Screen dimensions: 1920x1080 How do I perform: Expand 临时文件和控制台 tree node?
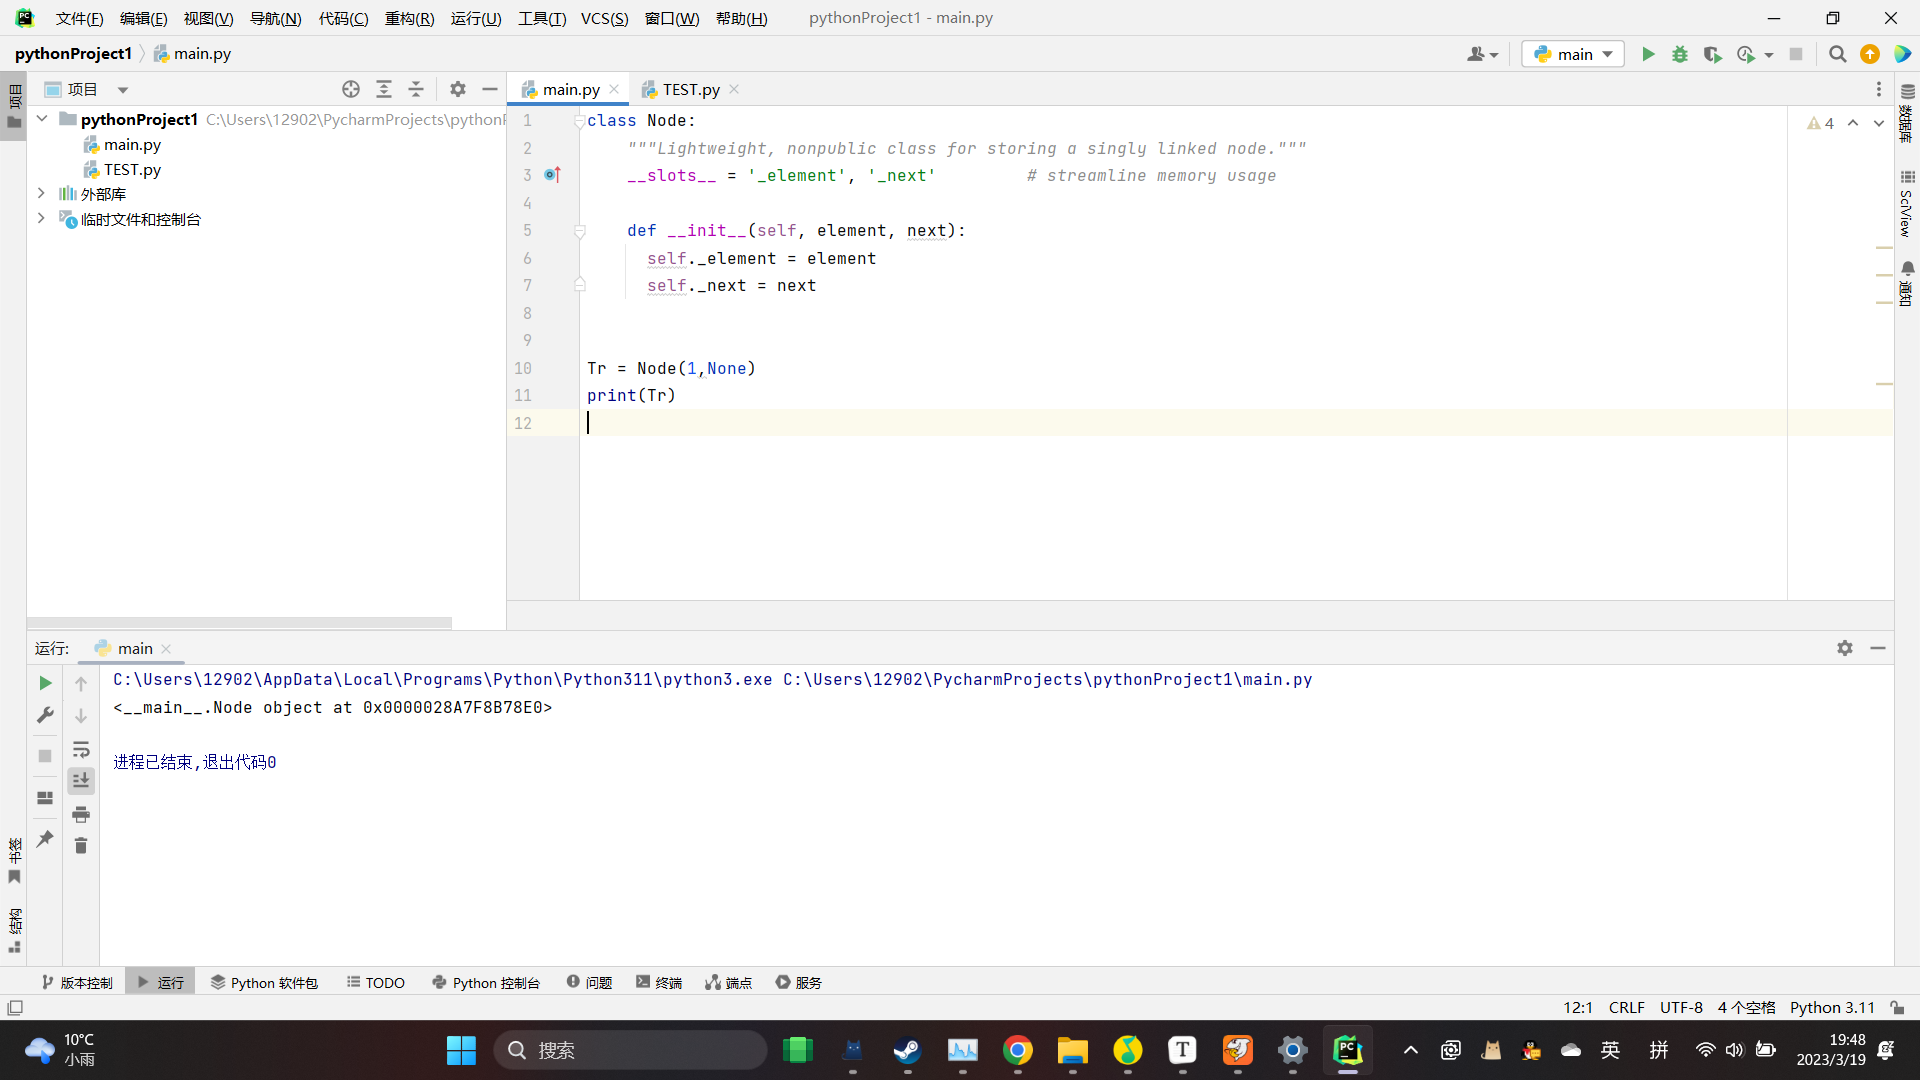click(x=41, y=218)
